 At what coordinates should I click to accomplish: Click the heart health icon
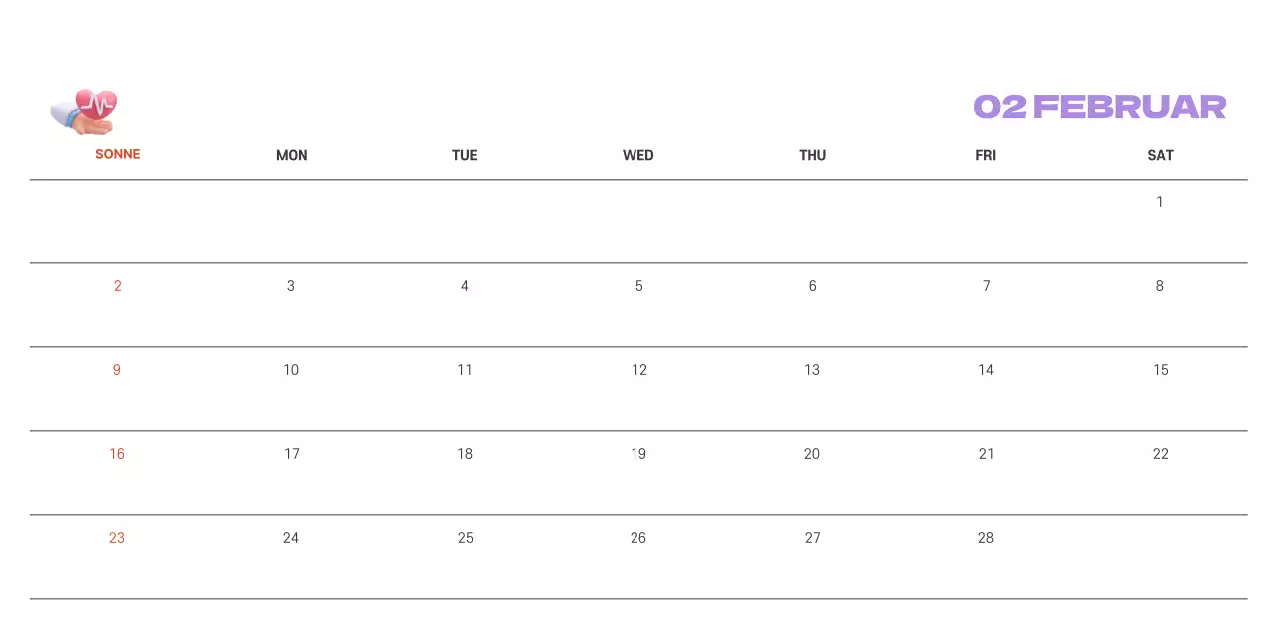coord(85,111)
